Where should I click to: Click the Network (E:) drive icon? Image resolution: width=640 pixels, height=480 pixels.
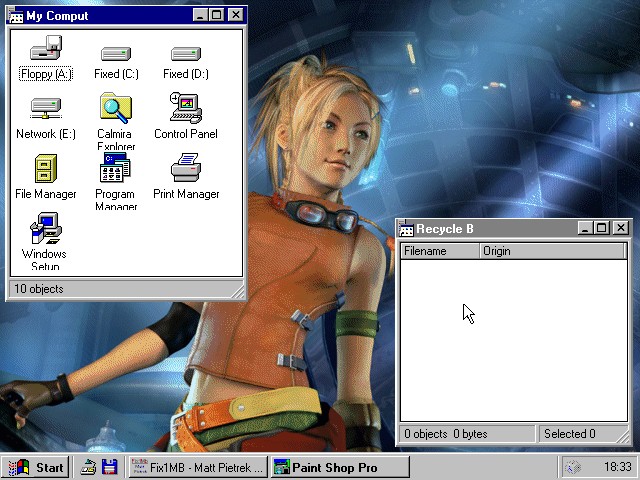pyautogui.click(x=46, y=107)
